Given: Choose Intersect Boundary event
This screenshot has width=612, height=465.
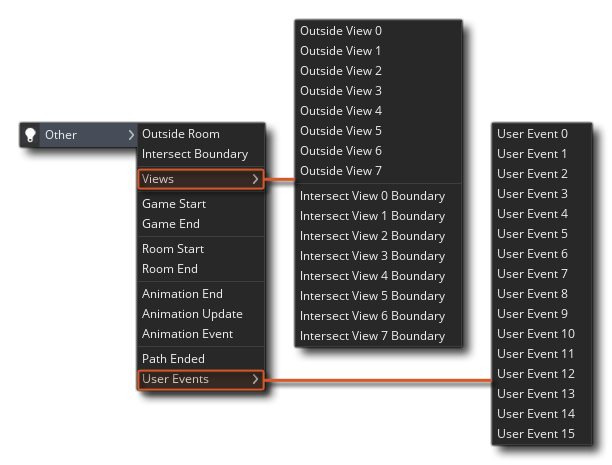Looking at the screenshot, I should [x=195, y=154].
